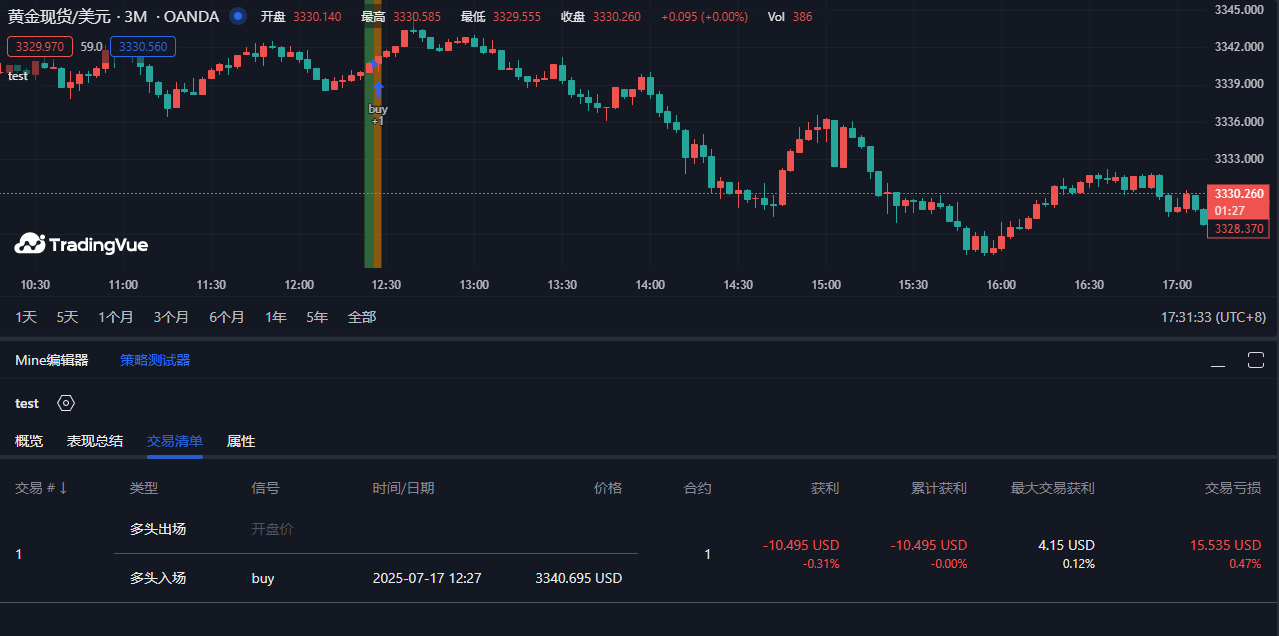This screenshot has width=1279, height=636.
Task: Click the blue market status dot next to OANDA
Action: (x=237, y=16)
